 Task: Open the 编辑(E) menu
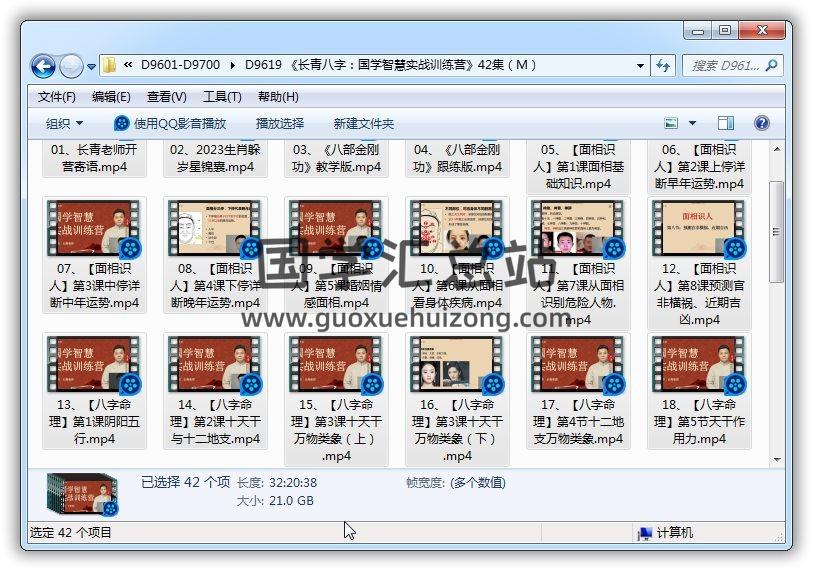[111, 97]
